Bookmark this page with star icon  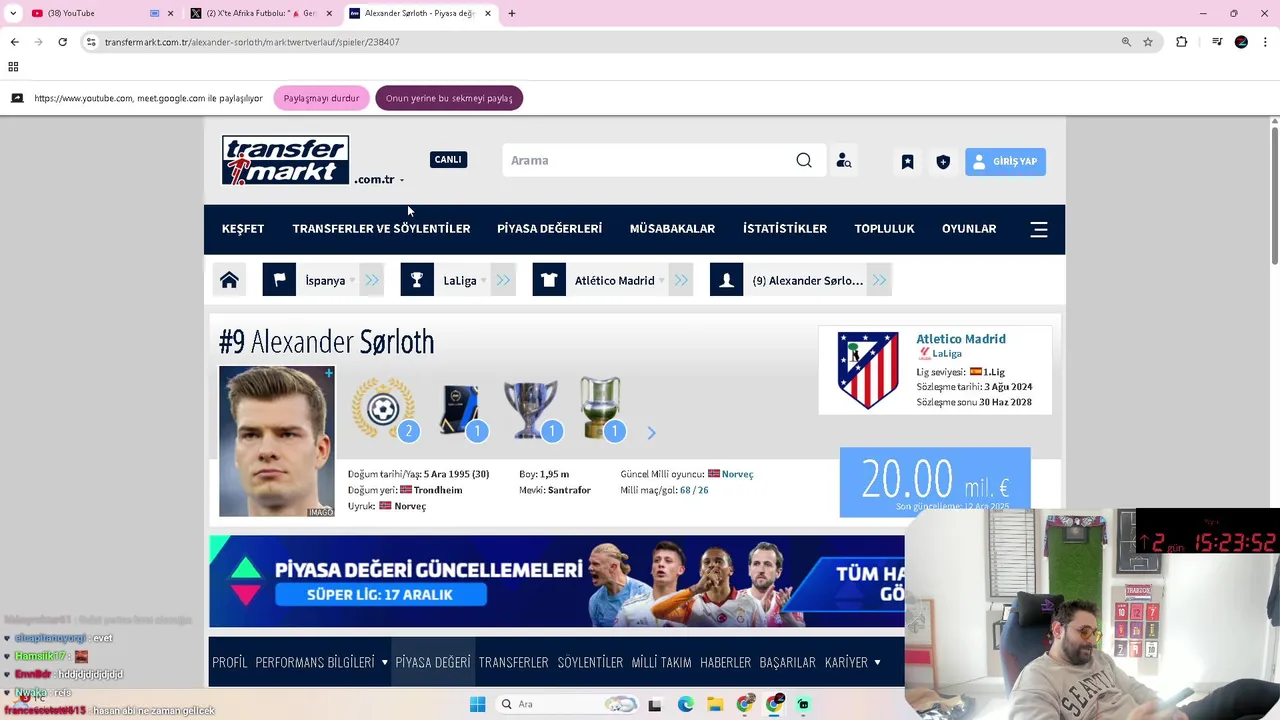(1148, 42)
